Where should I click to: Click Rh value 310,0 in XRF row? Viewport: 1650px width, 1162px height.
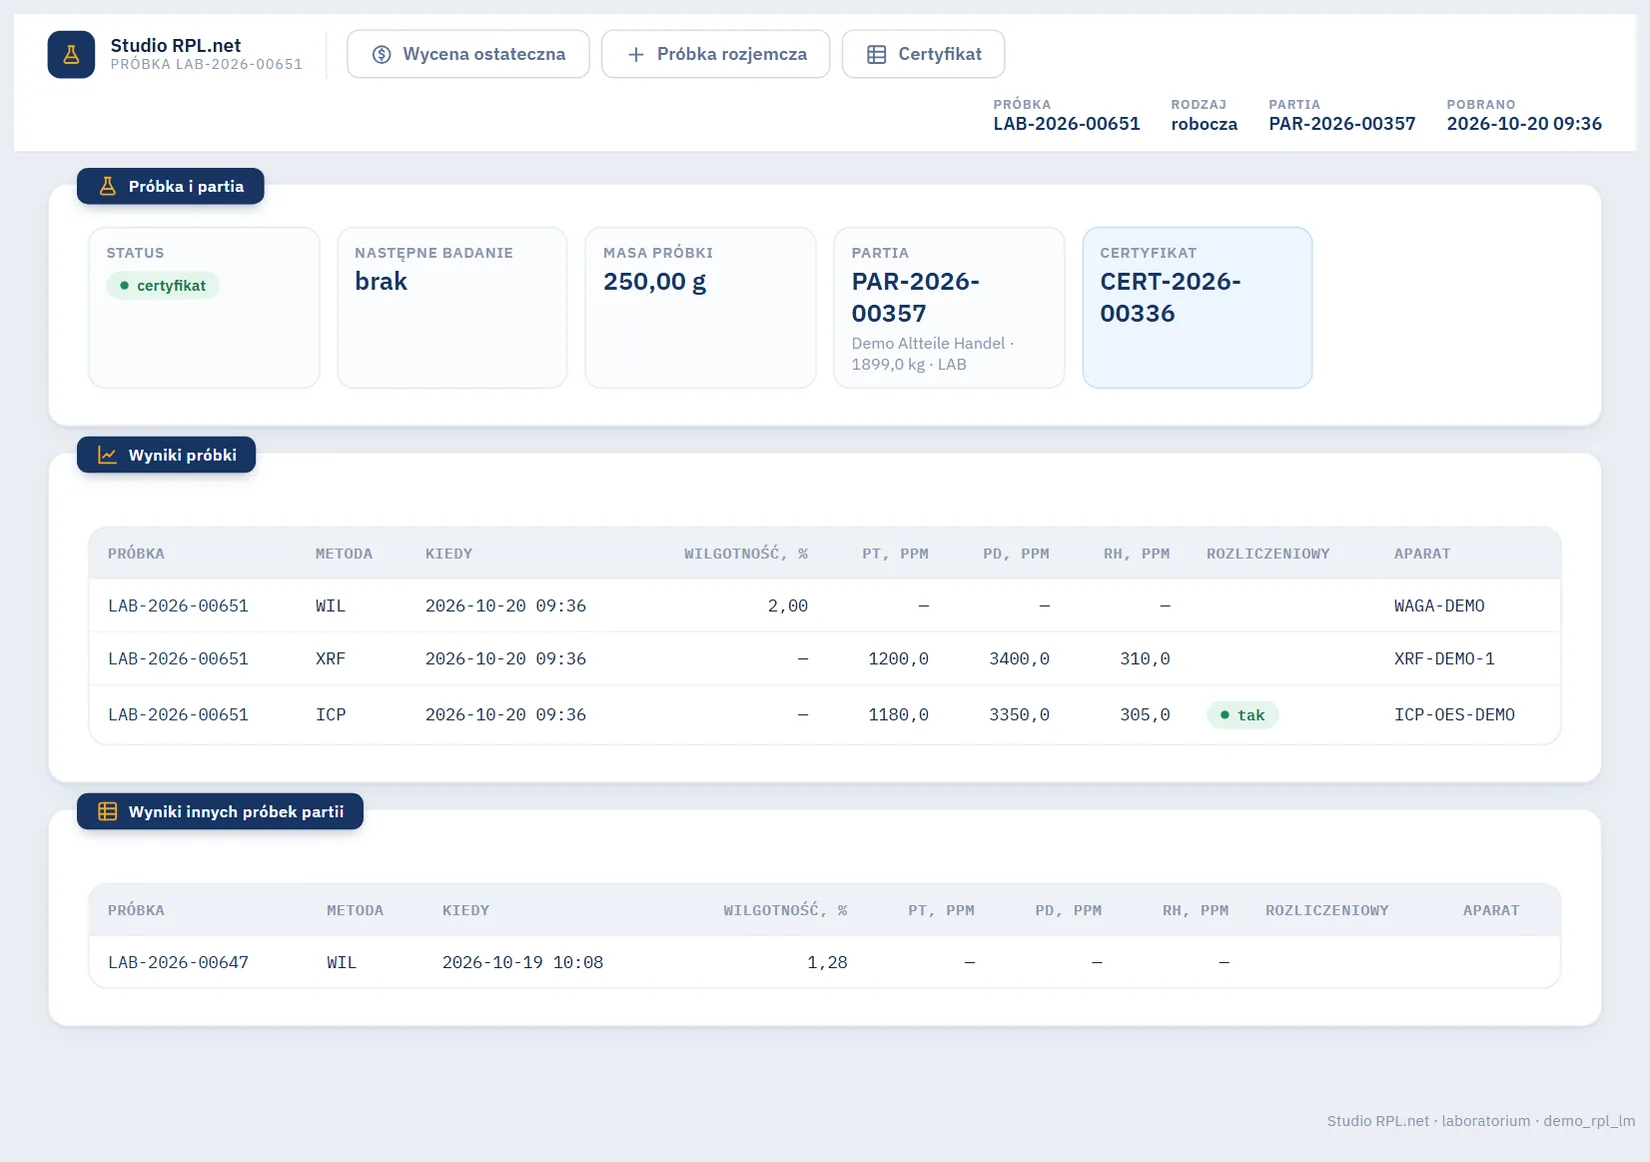pyautogui.click(x=1145, y=659)
